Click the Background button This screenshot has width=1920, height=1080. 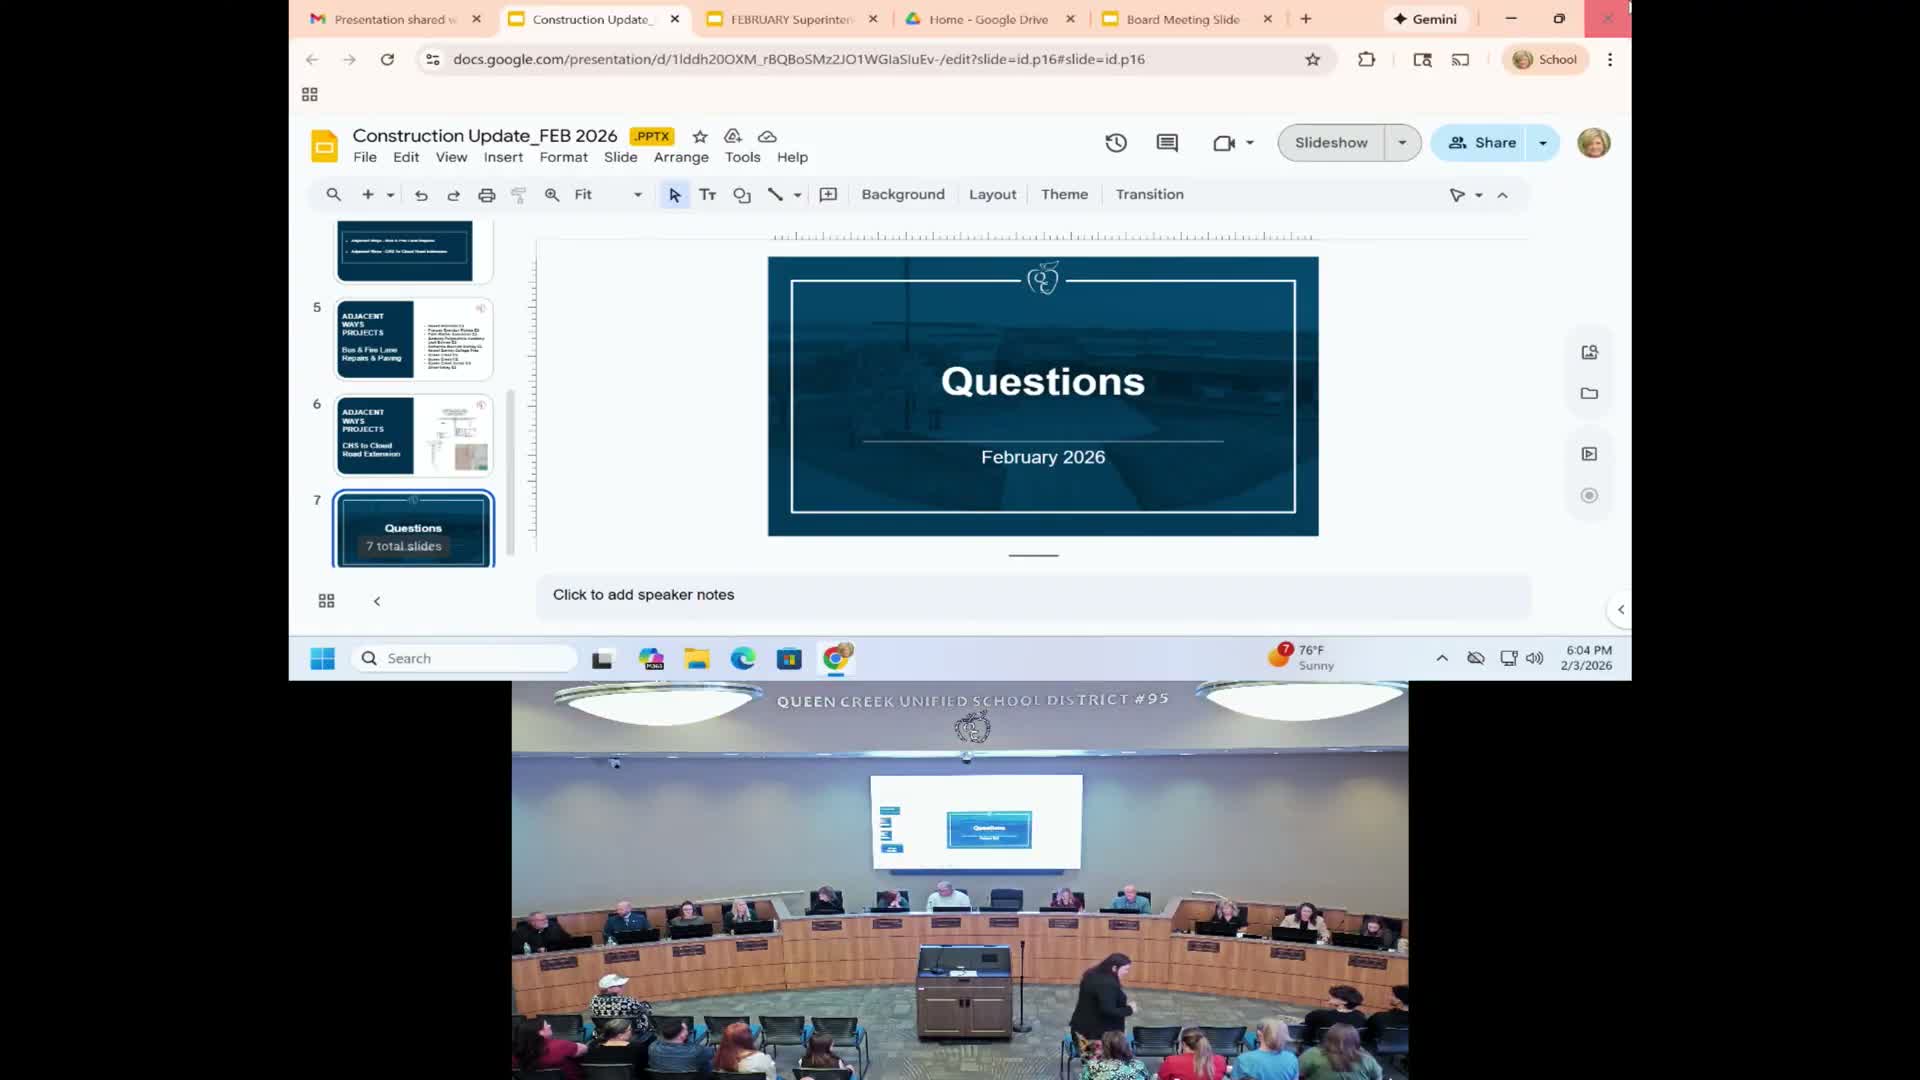tap(902, 195)
